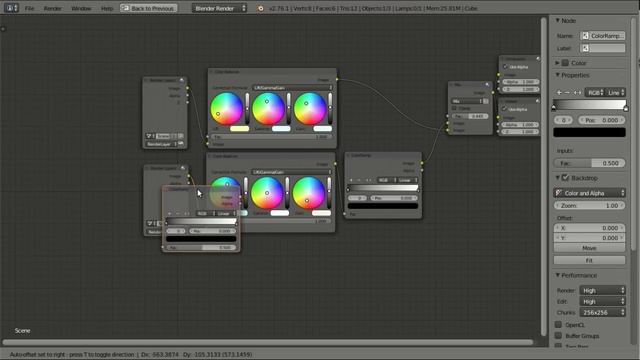Image resolution: width=640 pixels, height=360 pixels.
Task: Click the Fac input socket on the Mix node
Action: click(448, 116)
